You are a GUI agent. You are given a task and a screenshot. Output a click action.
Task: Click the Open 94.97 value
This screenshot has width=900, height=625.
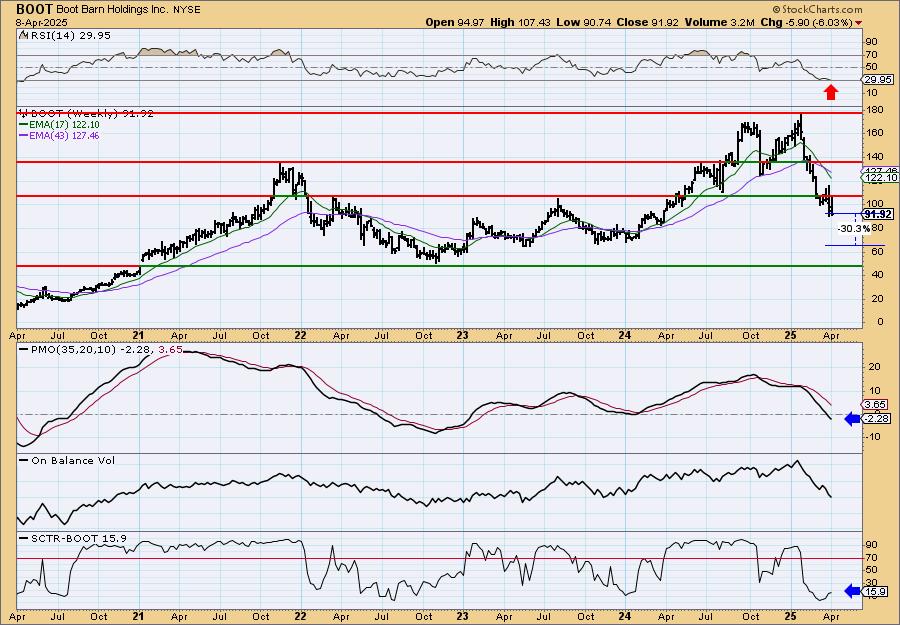click(x=455, y=22)
